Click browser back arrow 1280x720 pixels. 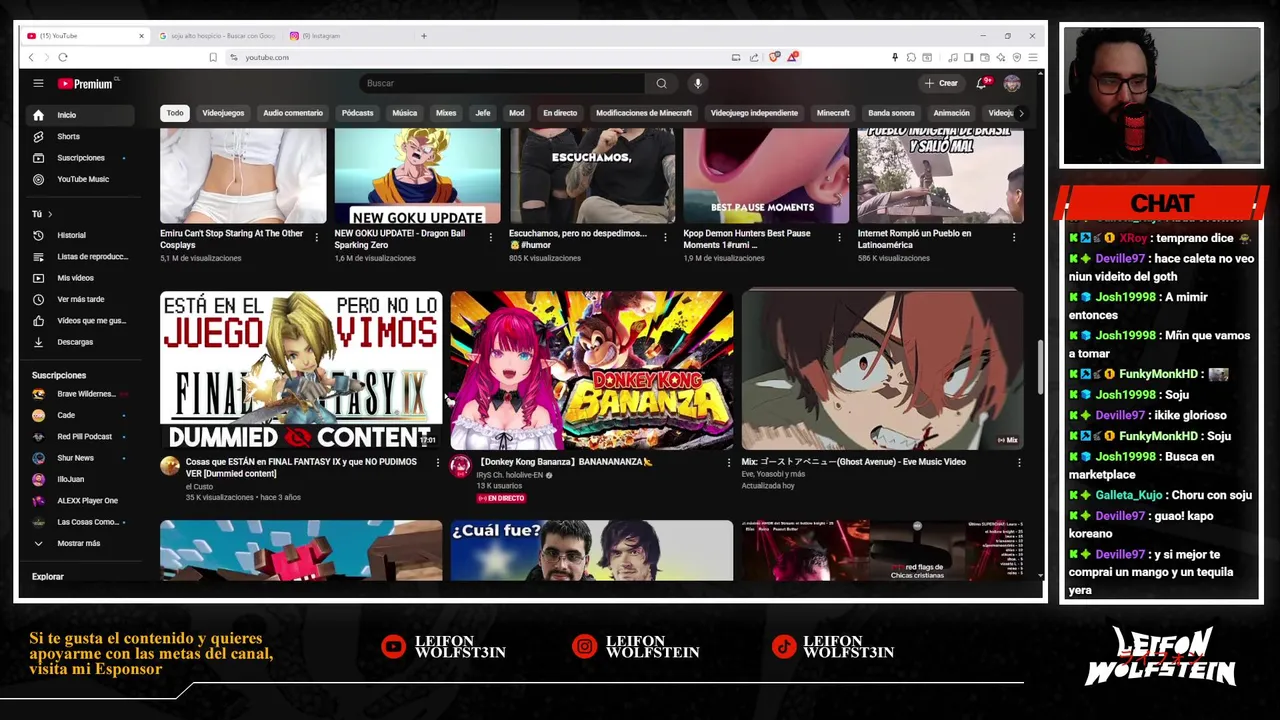(31, 57)
